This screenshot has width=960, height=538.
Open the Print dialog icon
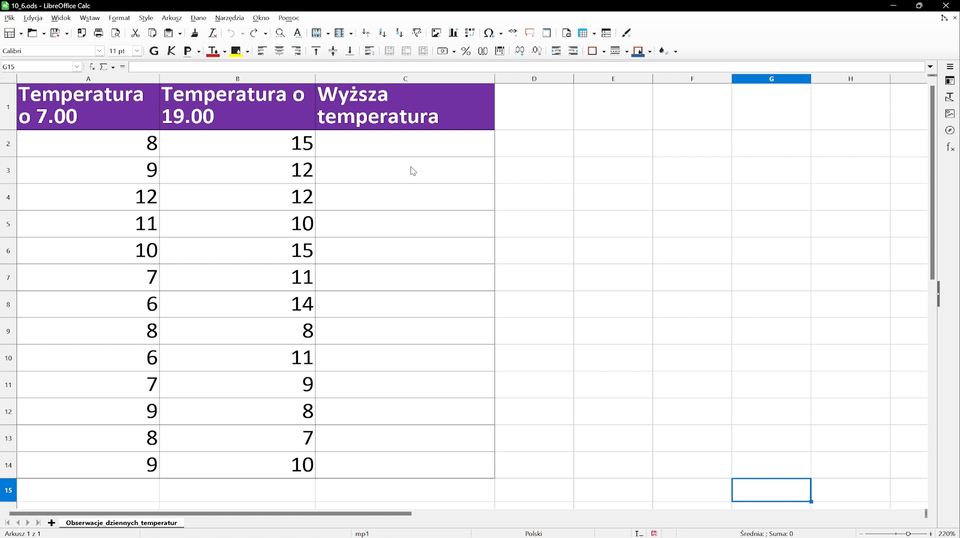98,33
